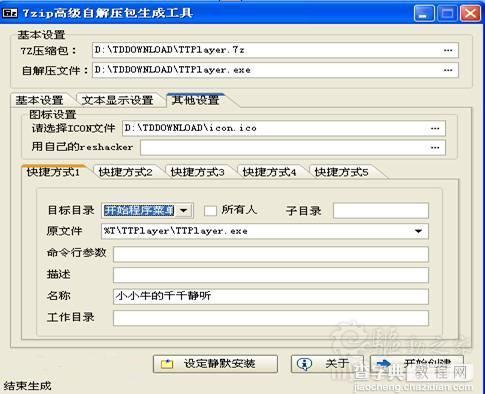The height and width of the screenshot is (394, 485).
Task: Toggle the 所有人 checkbox
Action: 210,211
